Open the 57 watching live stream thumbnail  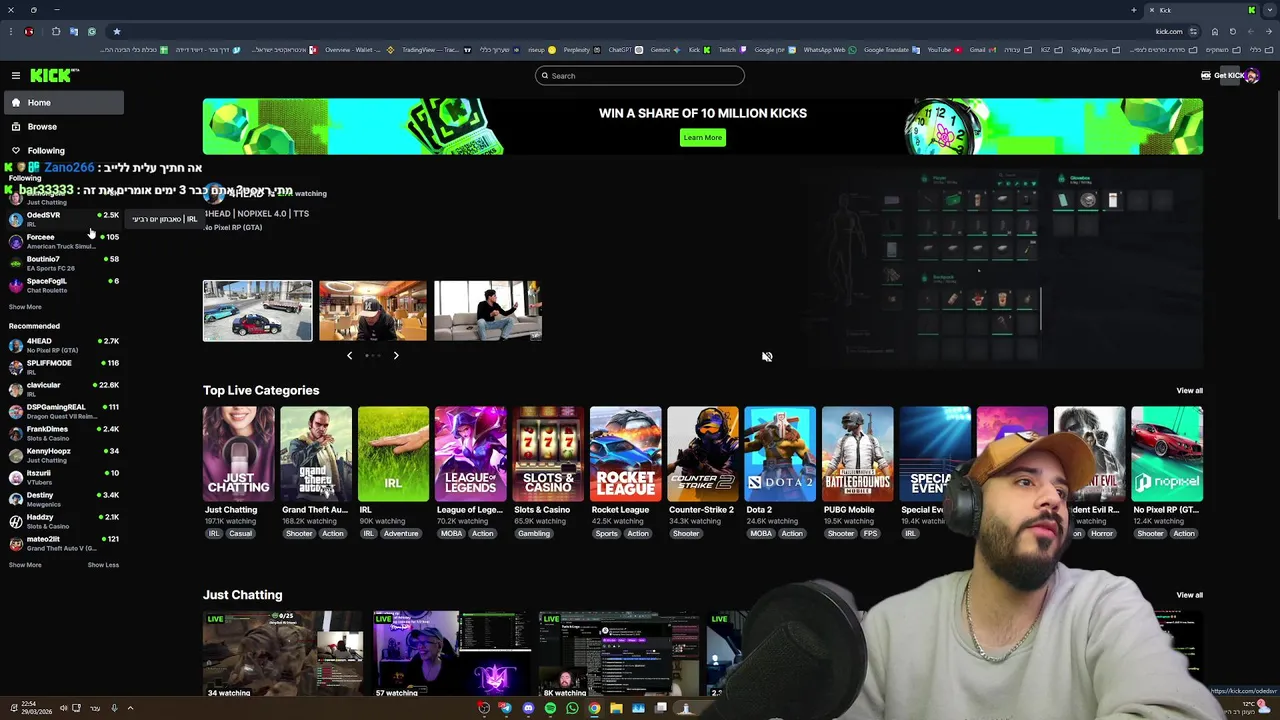tap(452, 655)
